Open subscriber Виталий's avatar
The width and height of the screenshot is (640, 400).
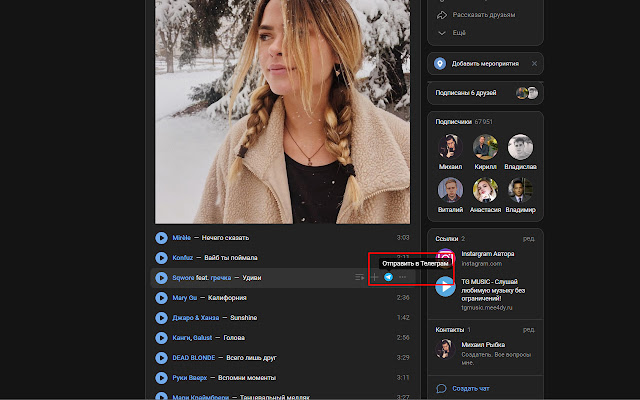tap(450, 189)
